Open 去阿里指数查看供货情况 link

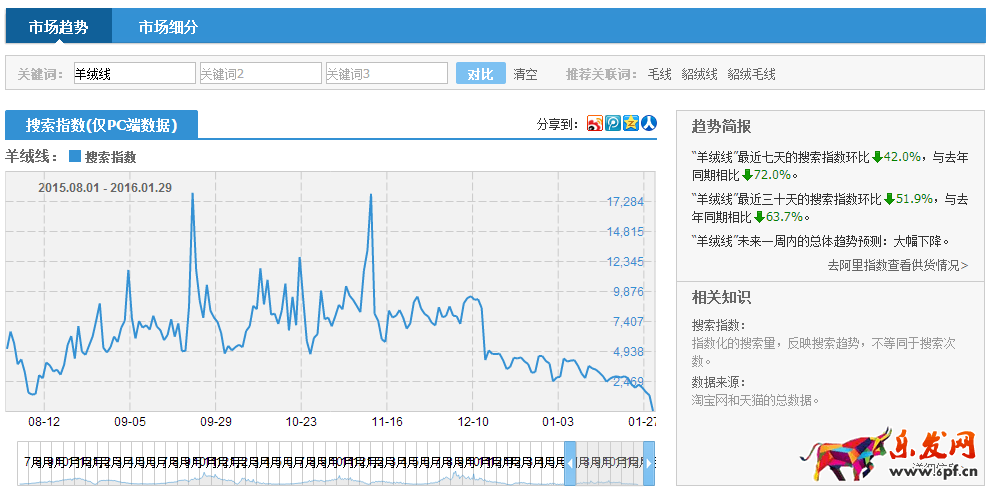[897, 265]
